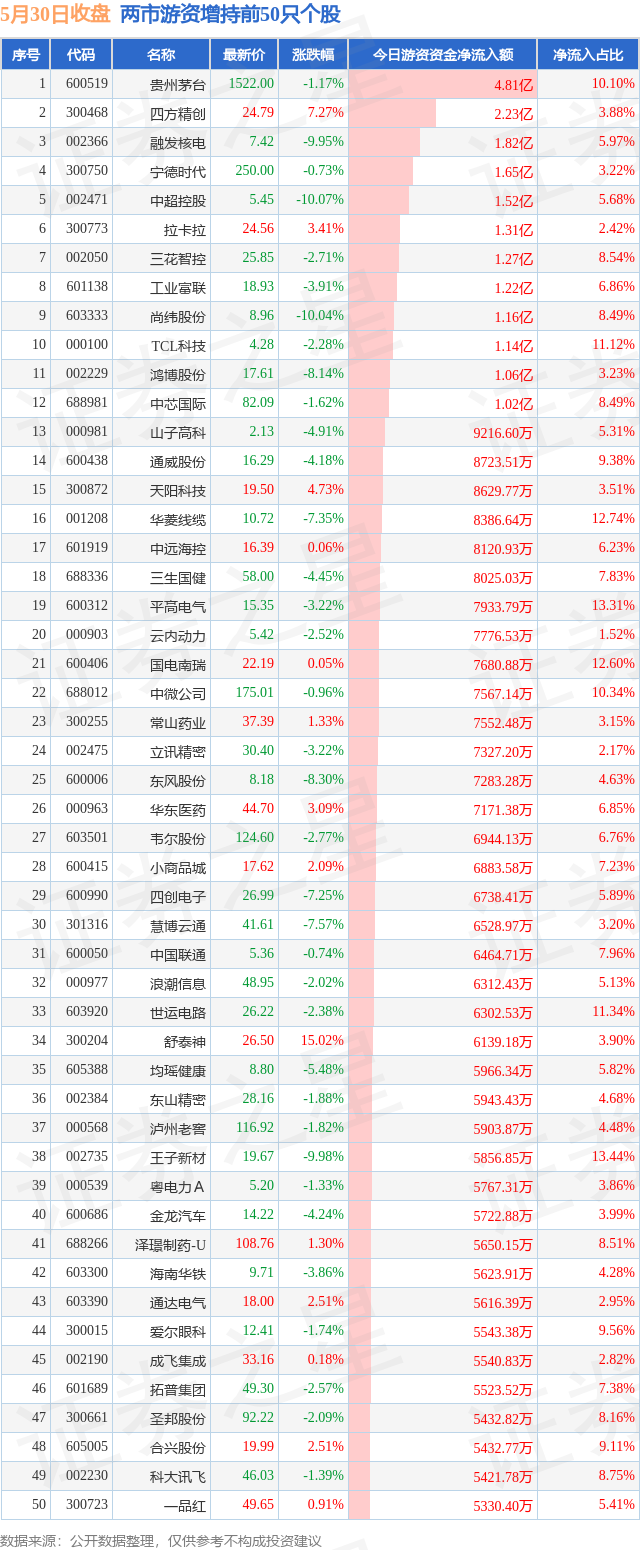Click stock name 云内动力
The height and width of the screenshot is (1550, 640).
click(178, 636)
